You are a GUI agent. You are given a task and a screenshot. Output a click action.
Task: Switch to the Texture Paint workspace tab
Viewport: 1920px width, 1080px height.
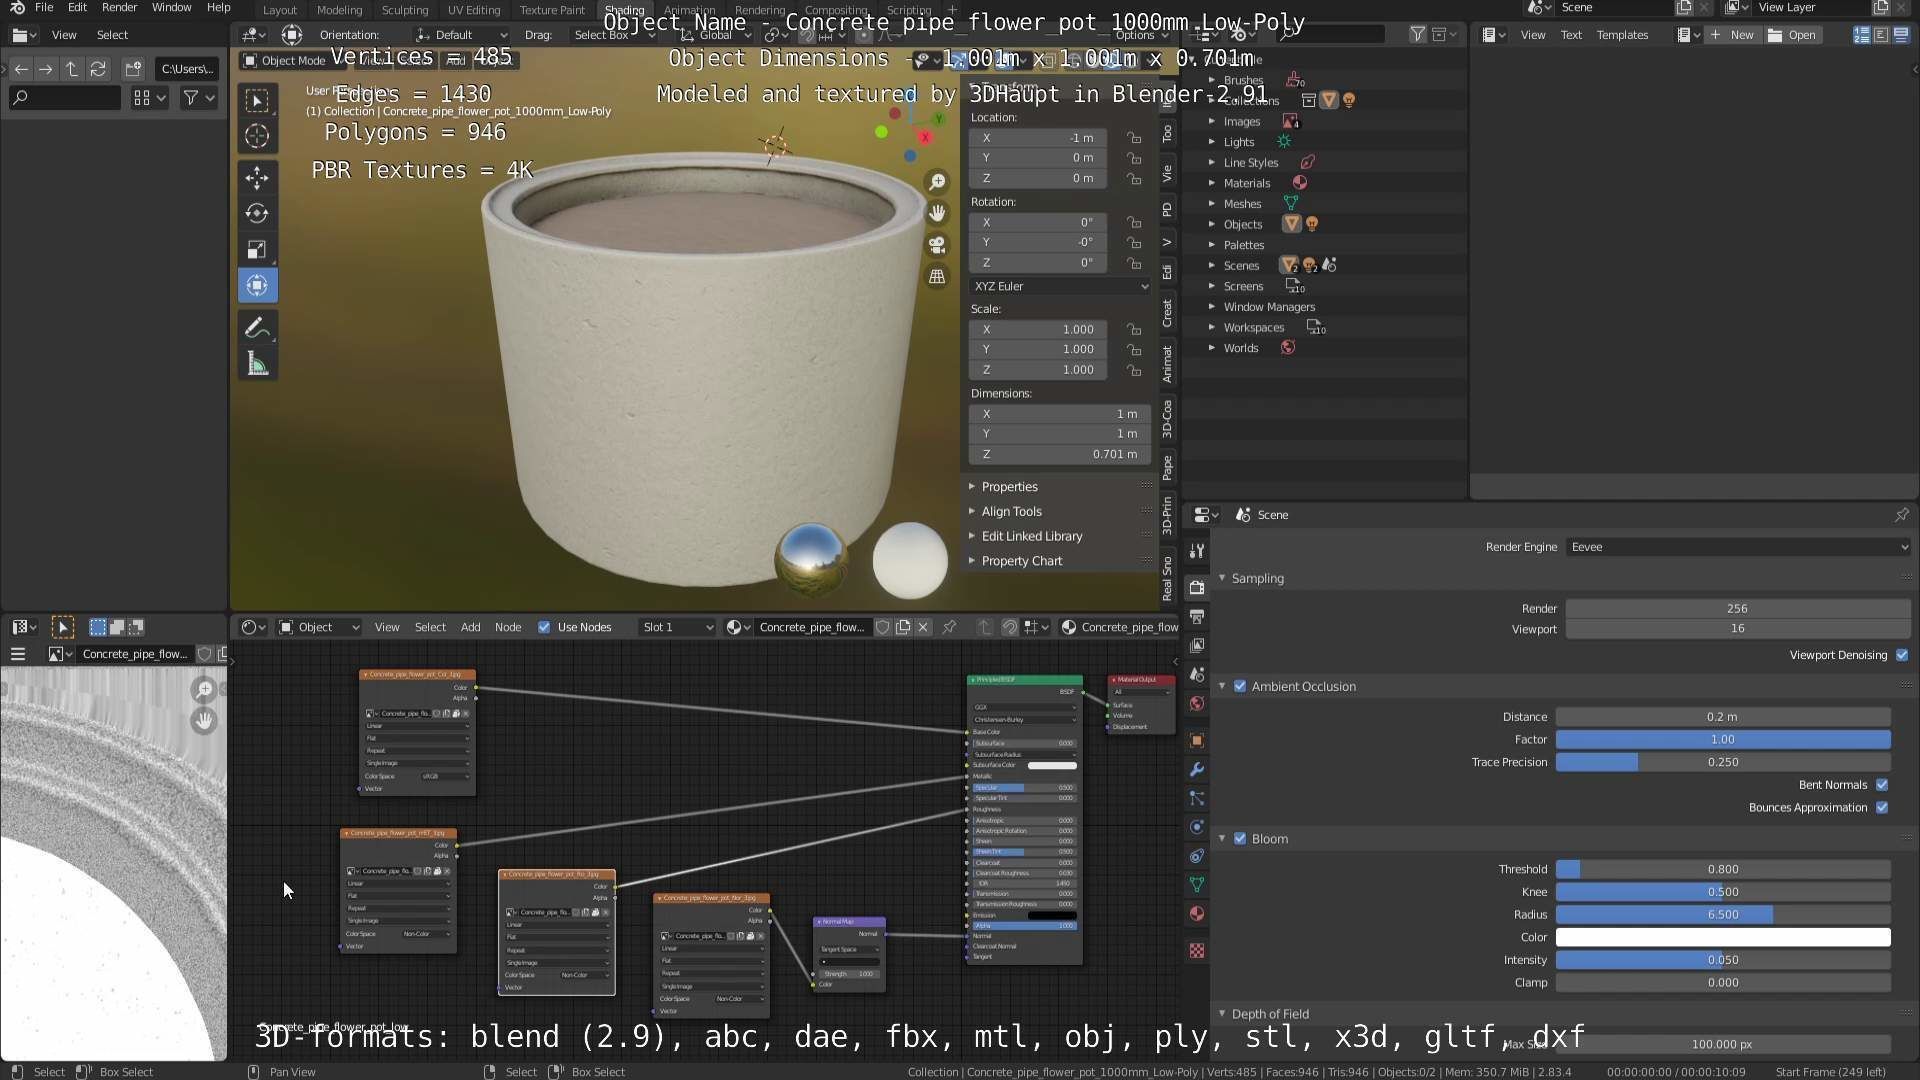coord(552,10)
